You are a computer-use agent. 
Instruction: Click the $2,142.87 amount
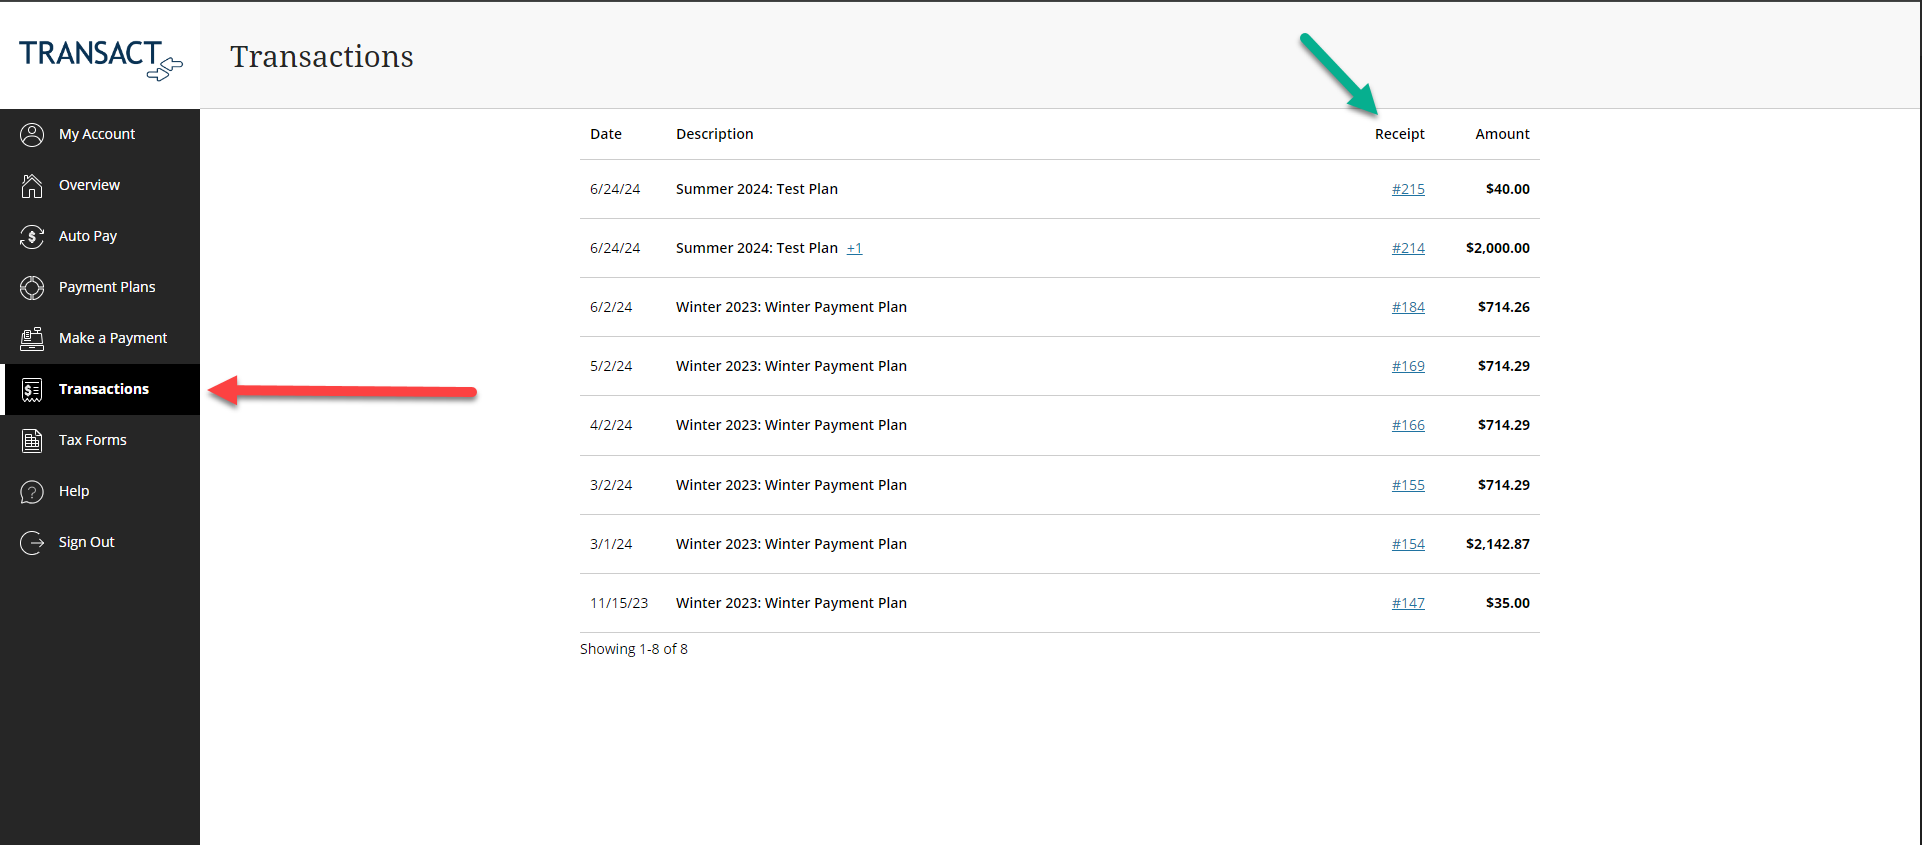[x=1498, y=544]
